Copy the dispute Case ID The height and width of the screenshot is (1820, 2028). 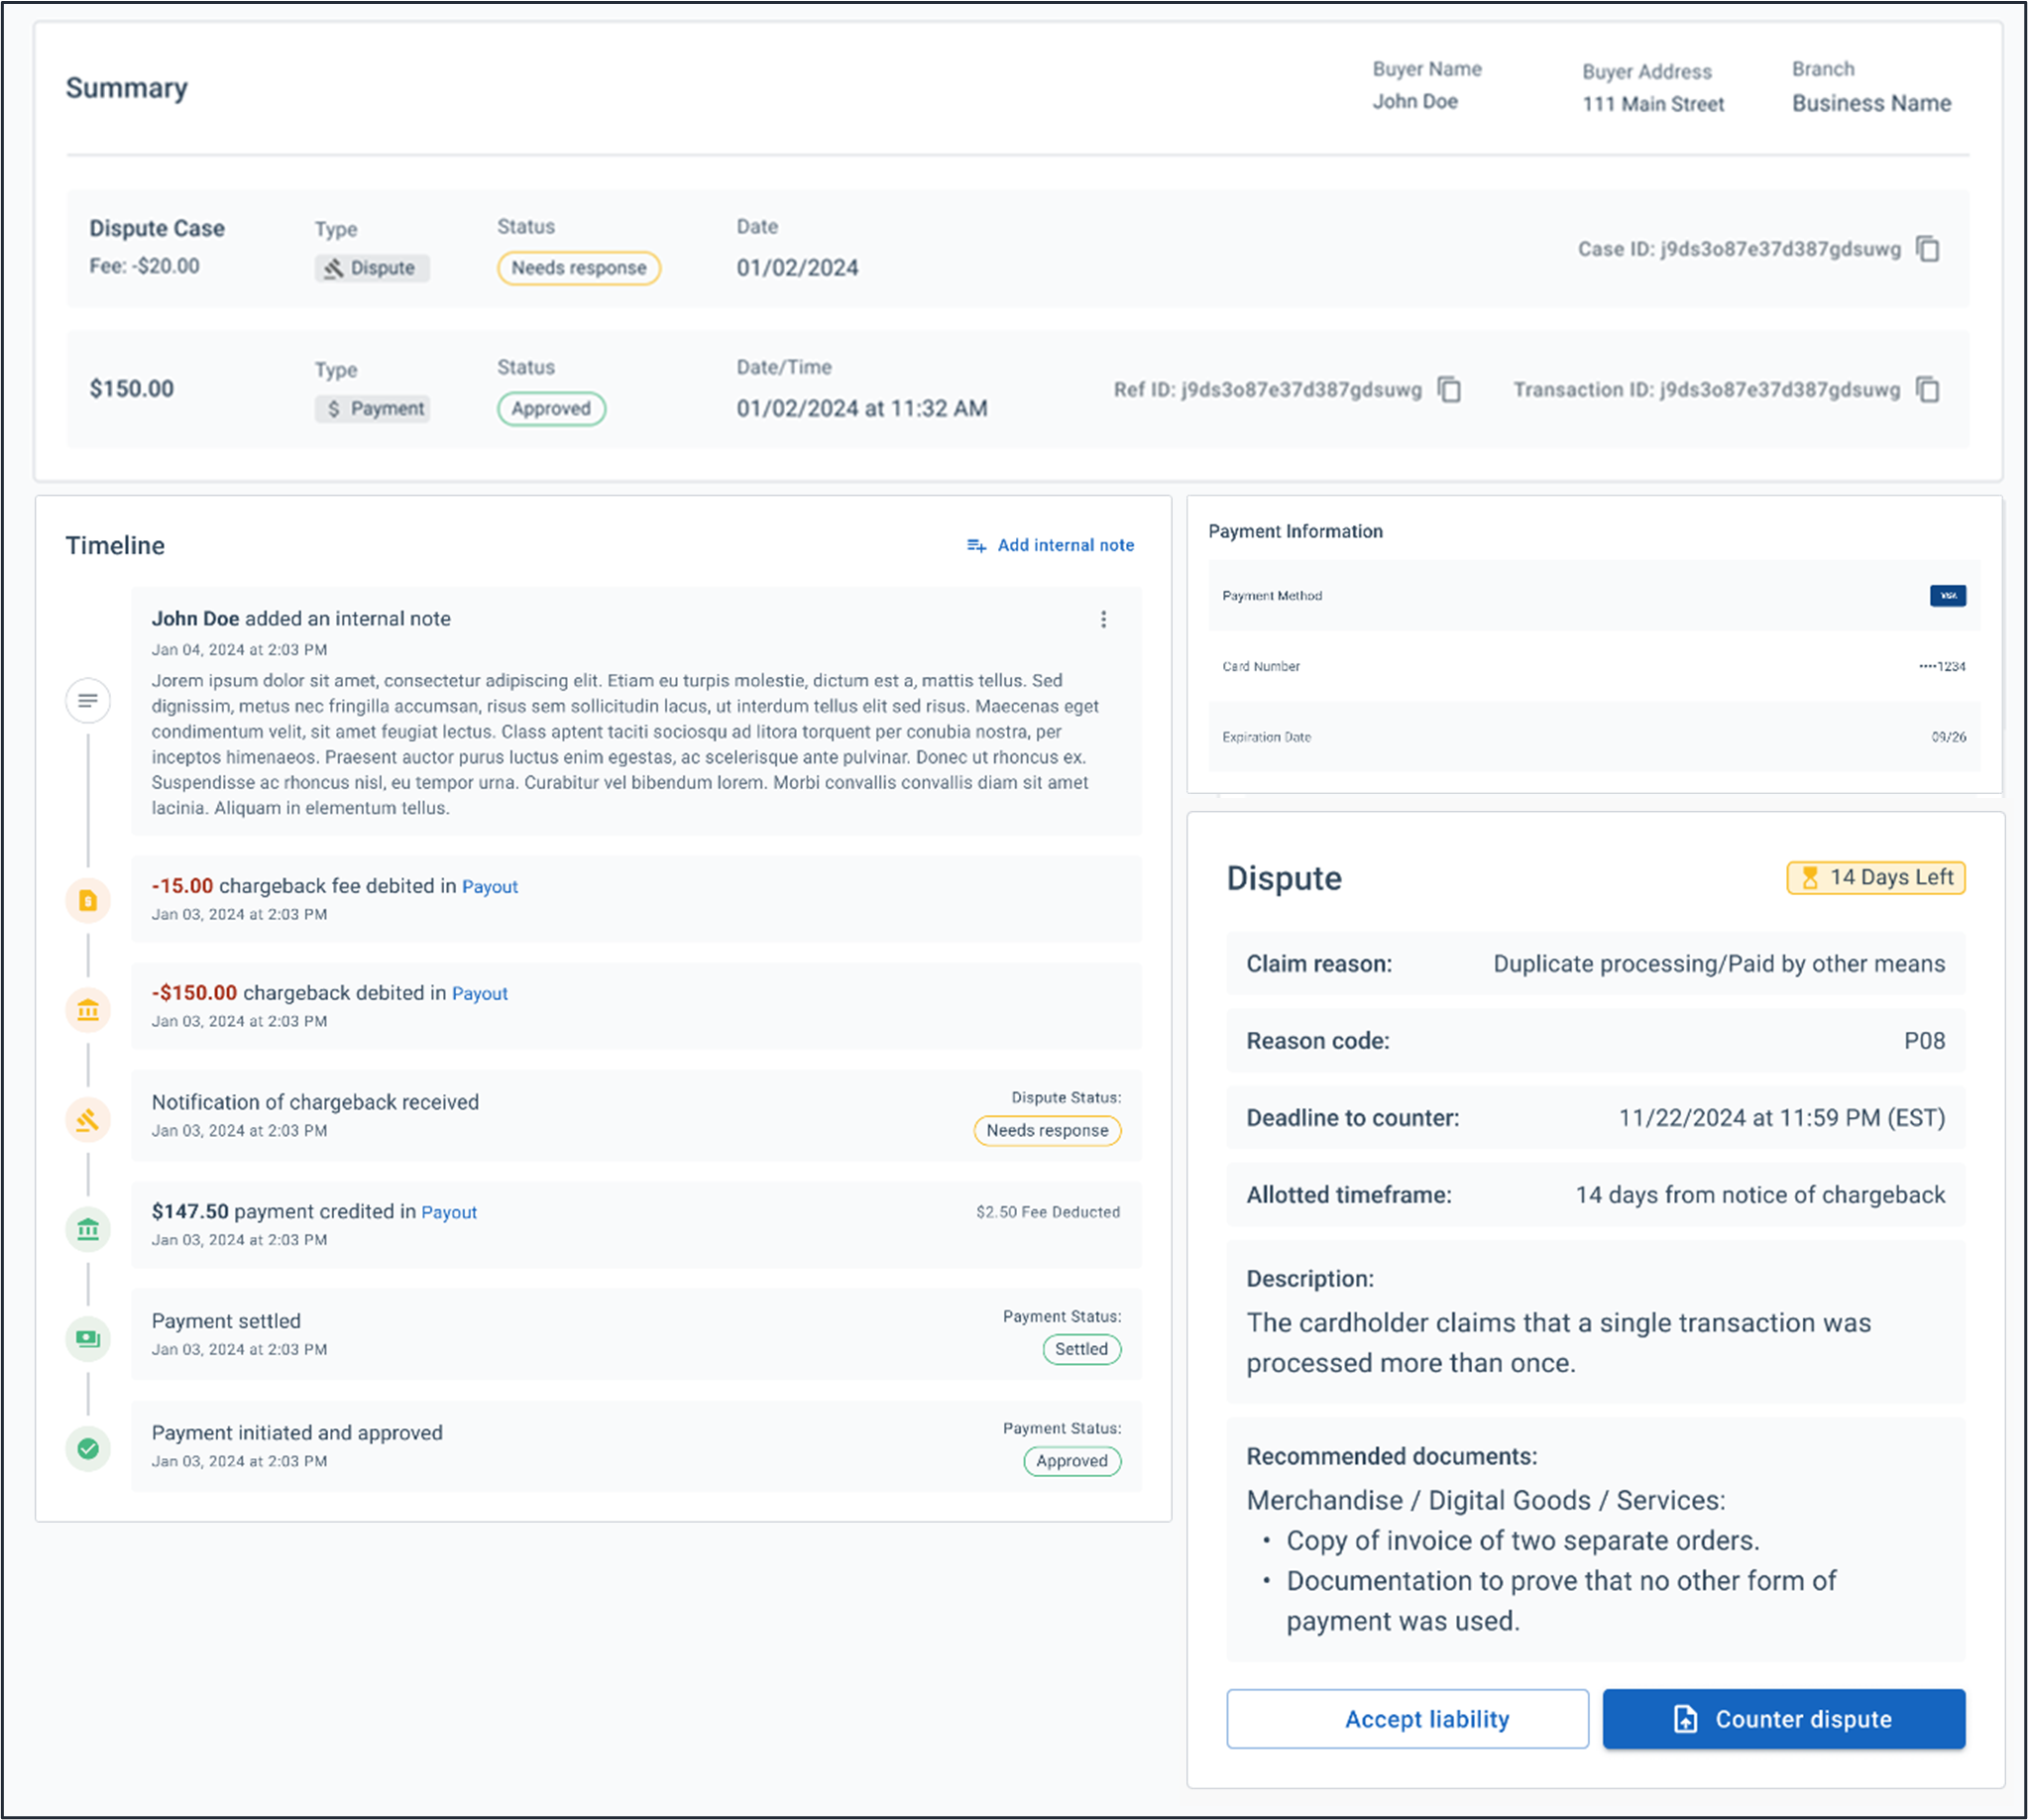tap(1928, 250)
